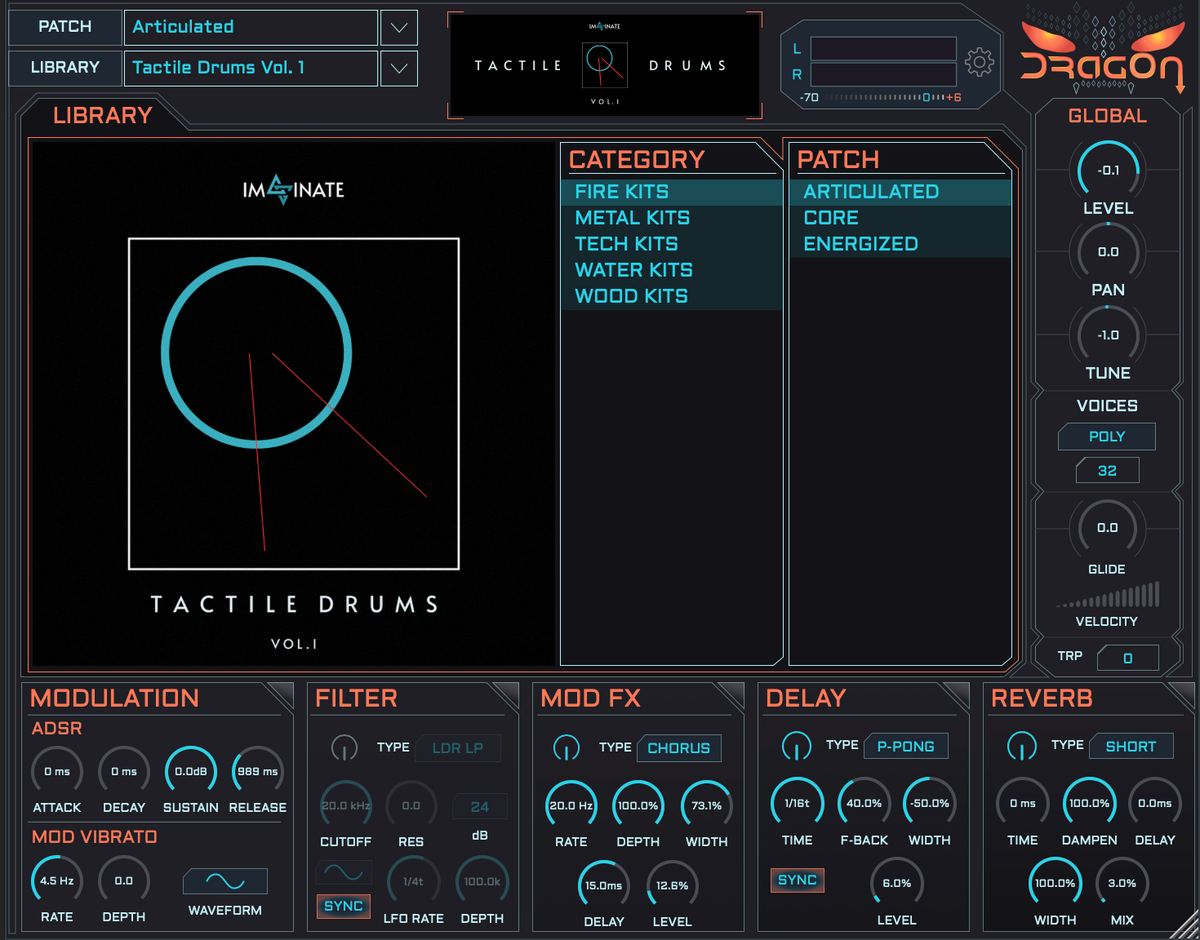Image resolution: width=1200 pixels, height=940 pixels.
Task: Open the Library dropdown arrow
Action: [399, 68]
